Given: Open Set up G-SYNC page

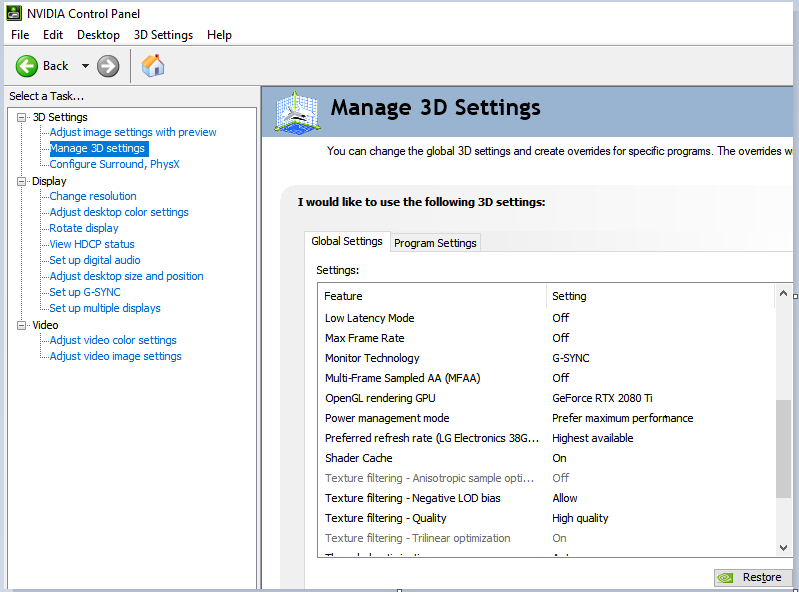Looking at the screenshot, I should [85, 292].
